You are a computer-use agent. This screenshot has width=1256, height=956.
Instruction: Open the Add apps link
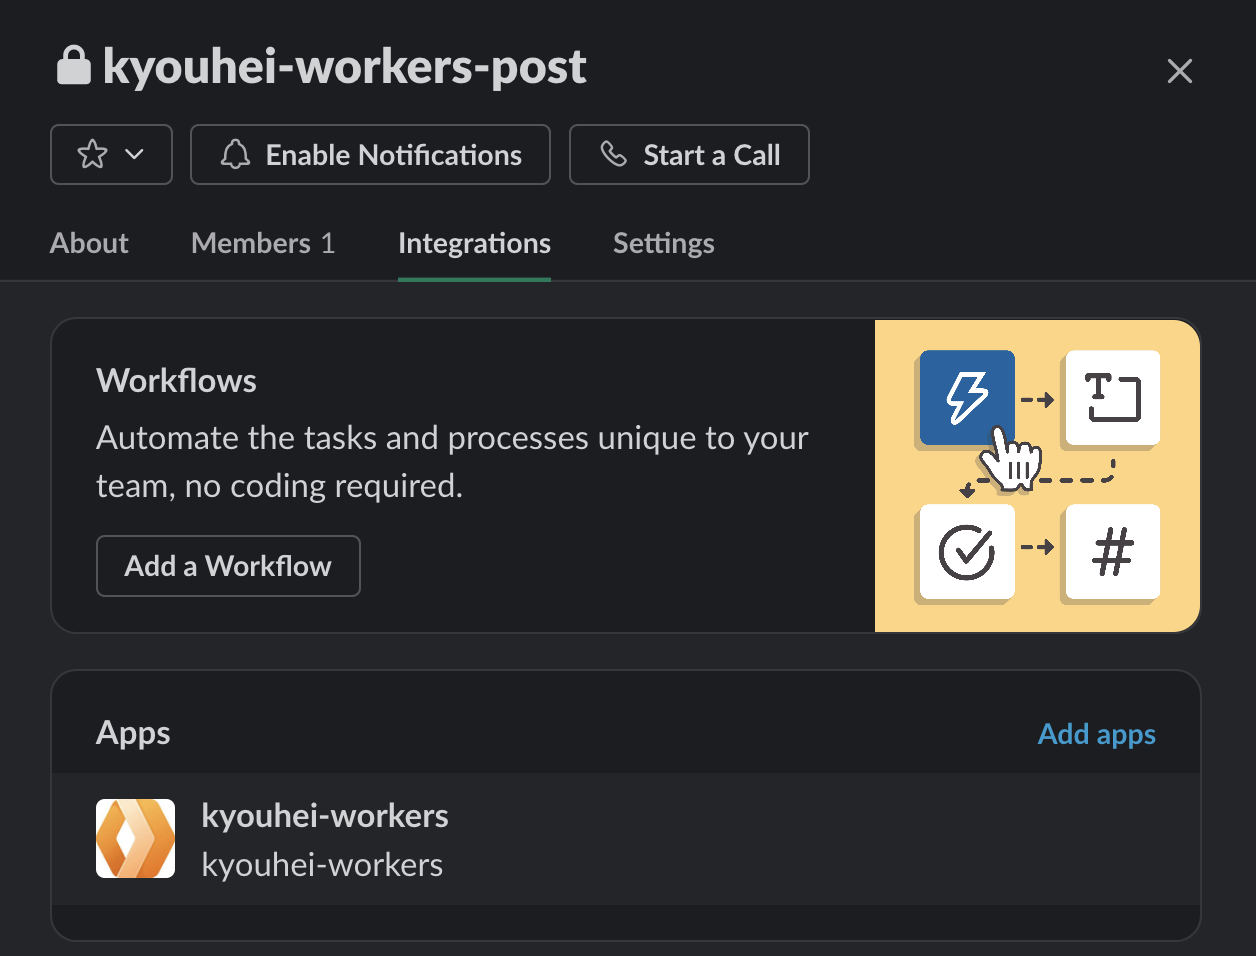pyautogui.click(x=1096, y=734)
